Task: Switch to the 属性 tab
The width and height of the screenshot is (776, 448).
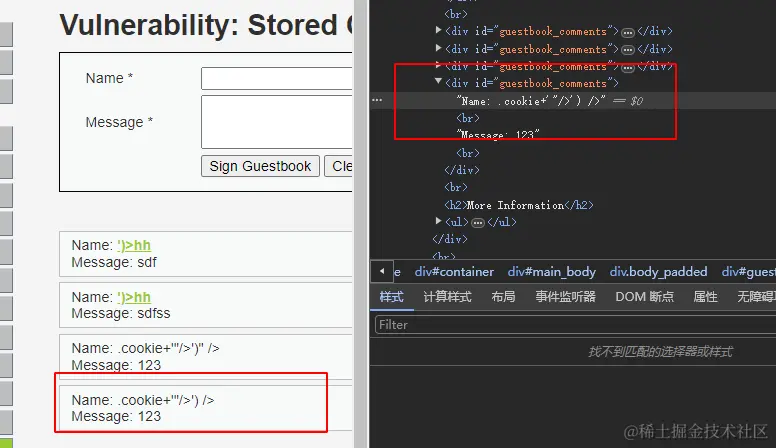Action: tap(705, 297)
